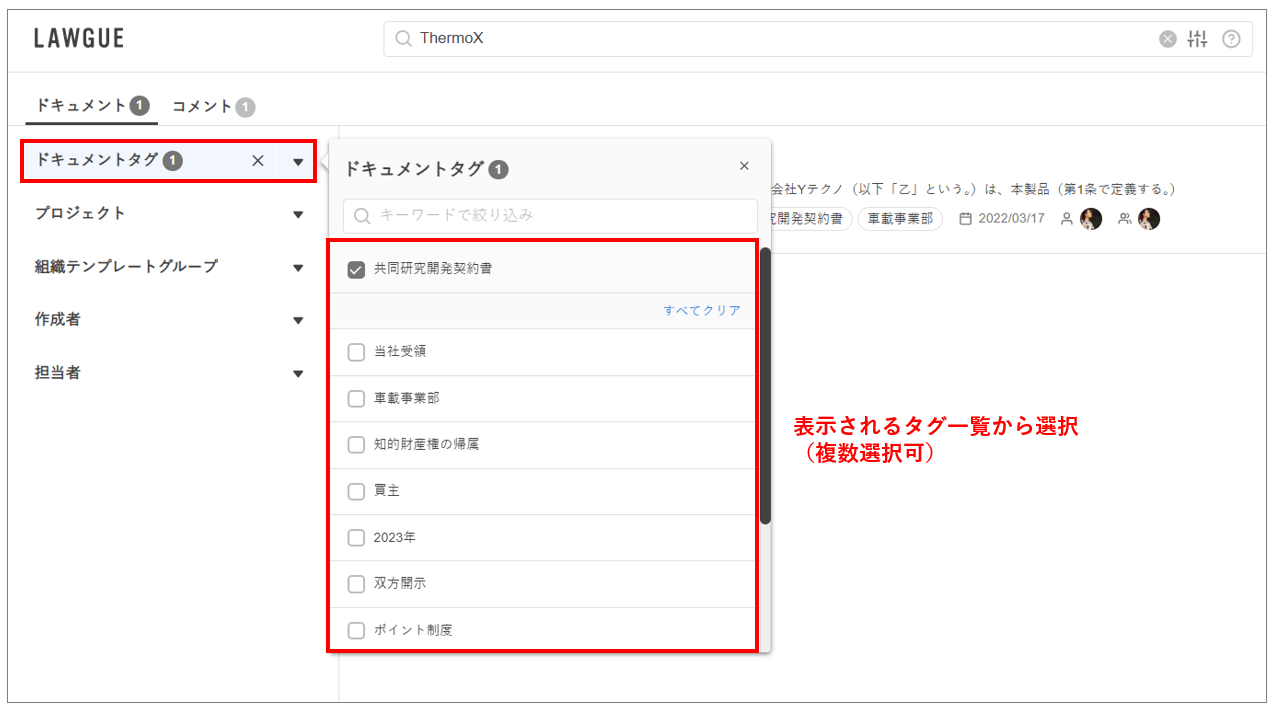Image resolution: width=1277 pixels, height=710 pixels.
Task: Click the LAWGUE logo
Action: click(x=79, y=39)
